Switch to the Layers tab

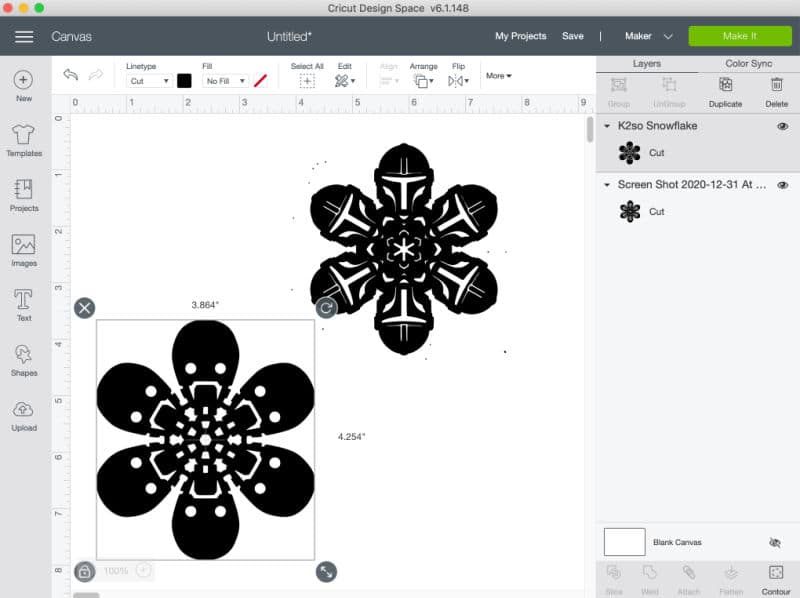tap(646, 64)
